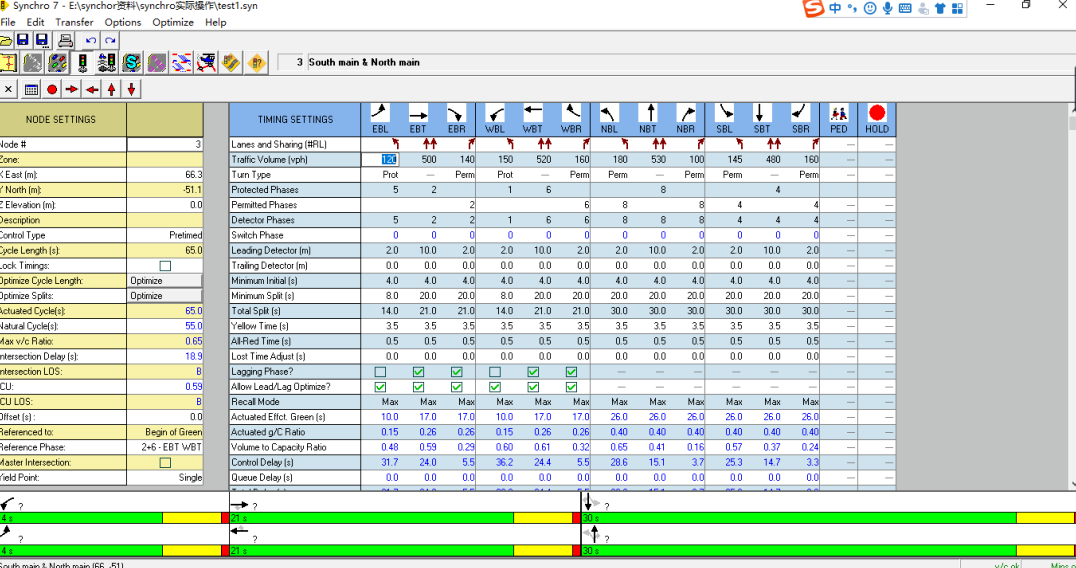Open the Help menu

[x=215, y=22]
